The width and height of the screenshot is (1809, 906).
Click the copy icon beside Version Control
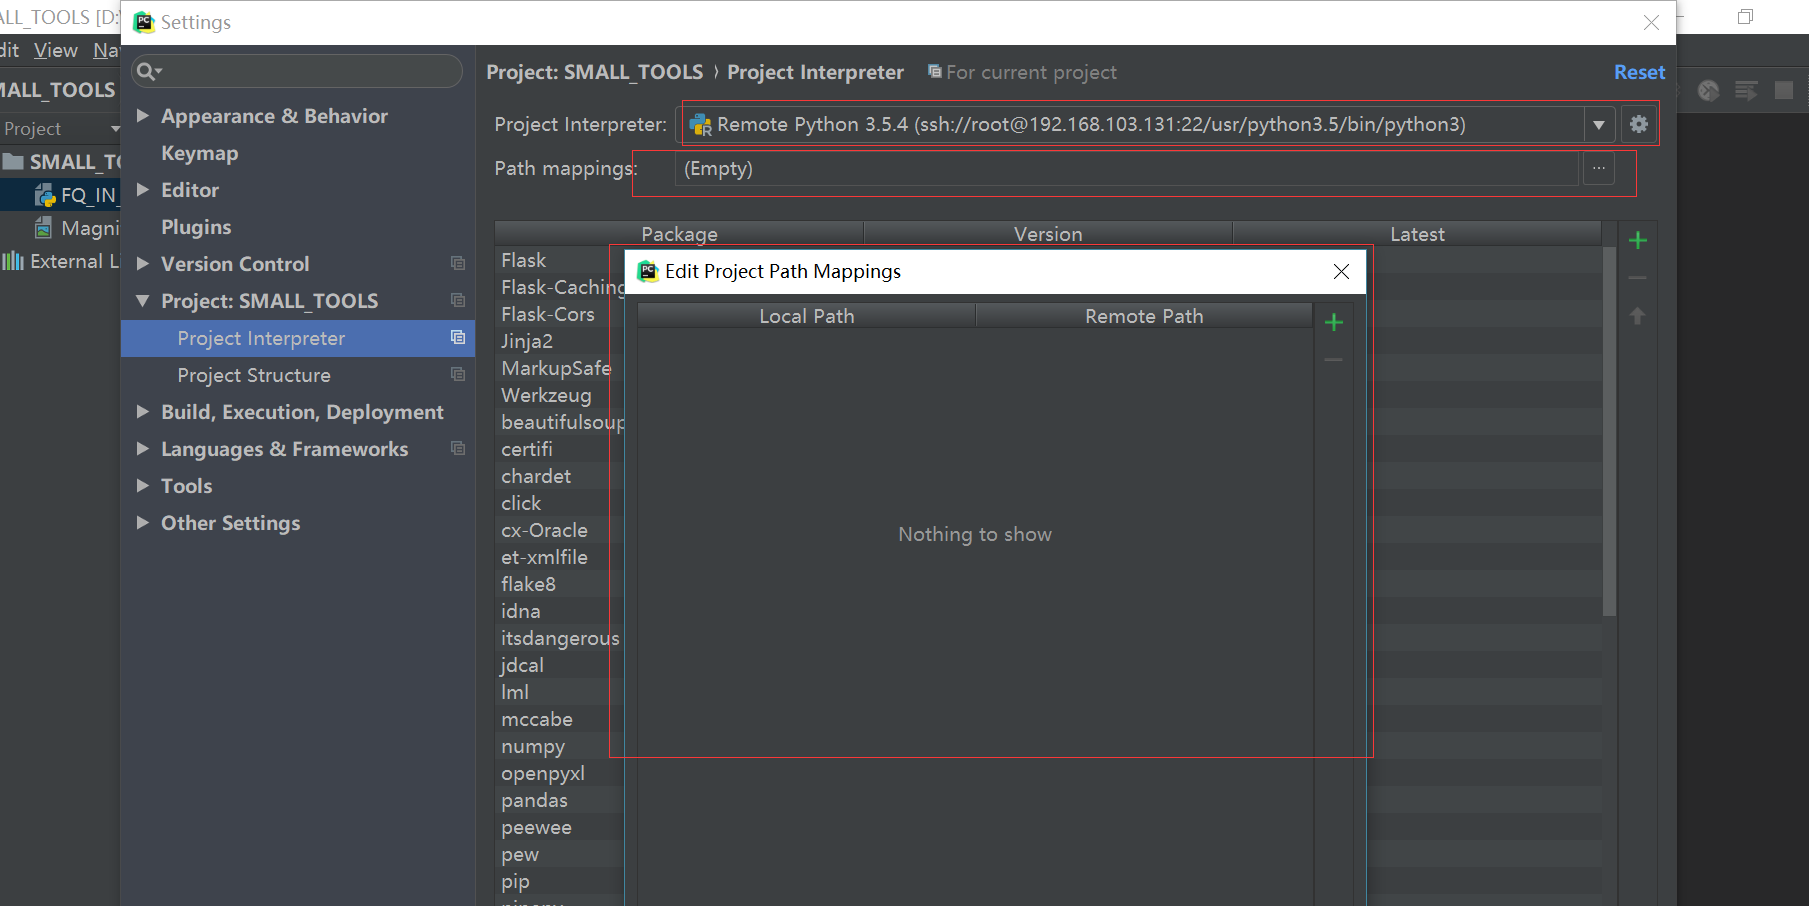[x=458, y=264]
